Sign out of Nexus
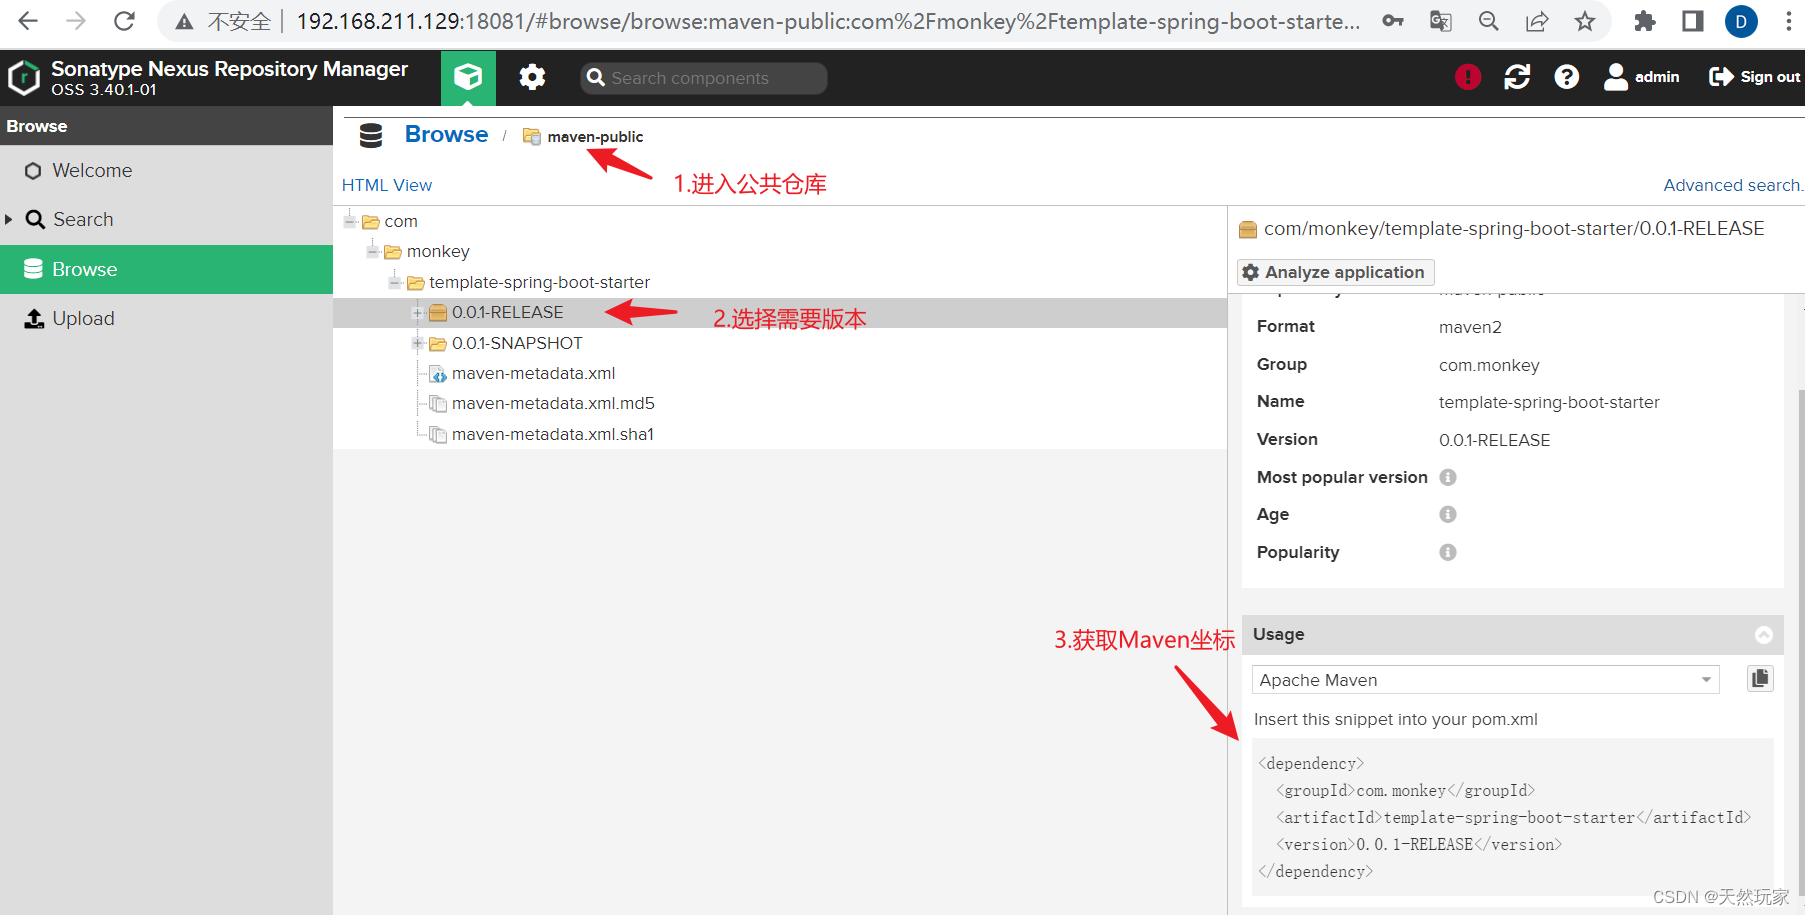The height and width of the screenshot is (915, 1805). (x=1754, y=77)
